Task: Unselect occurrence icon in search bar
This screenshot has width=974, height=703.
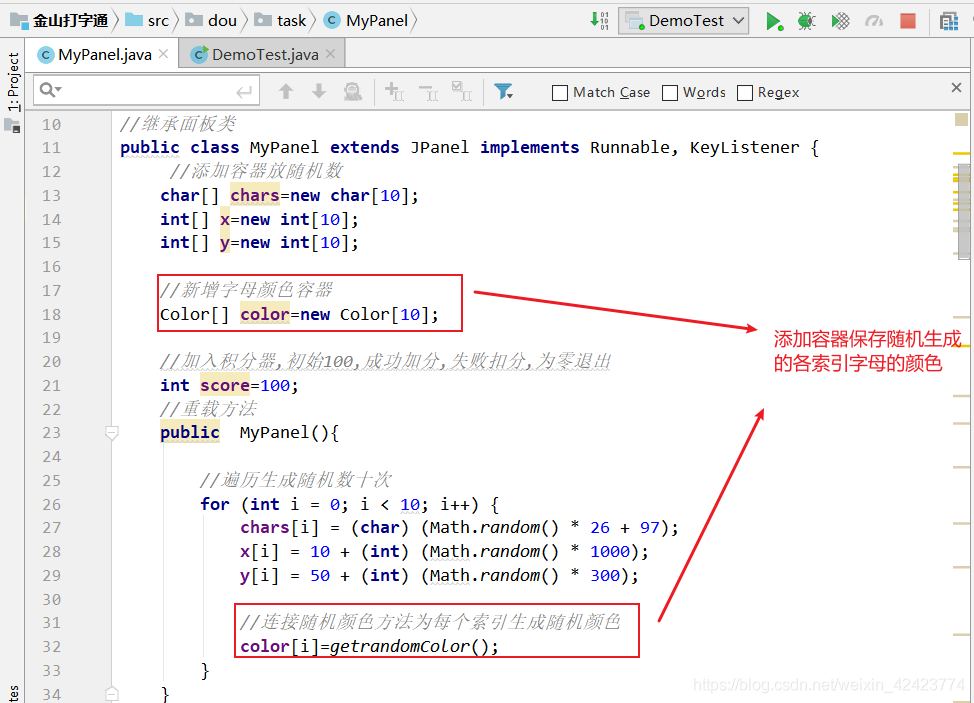Action: pos(428,93)
